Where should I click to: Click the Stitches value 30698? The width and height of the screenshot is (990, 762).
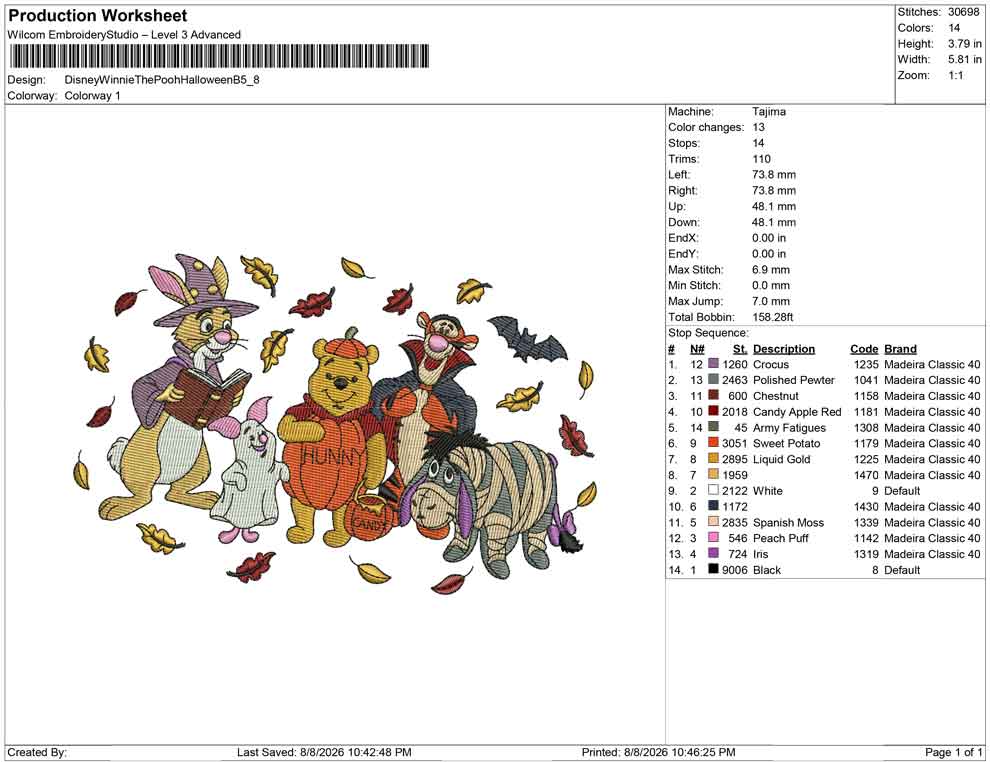[963, 12]
